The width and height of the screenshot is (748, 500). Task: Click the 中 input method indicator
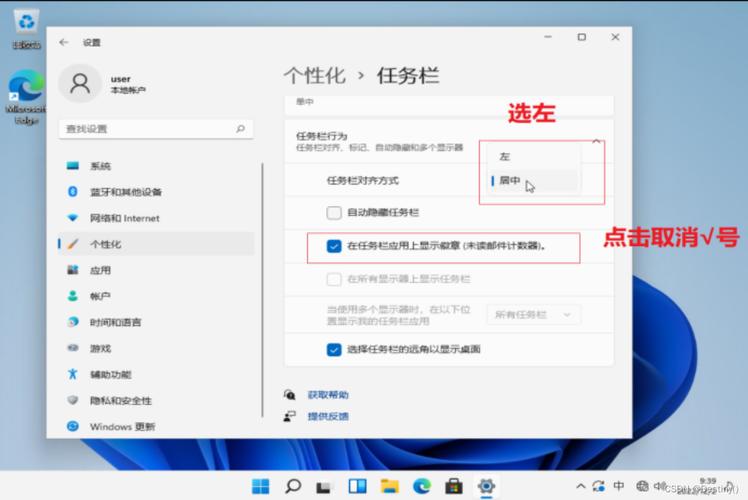(x=619, y=486)
